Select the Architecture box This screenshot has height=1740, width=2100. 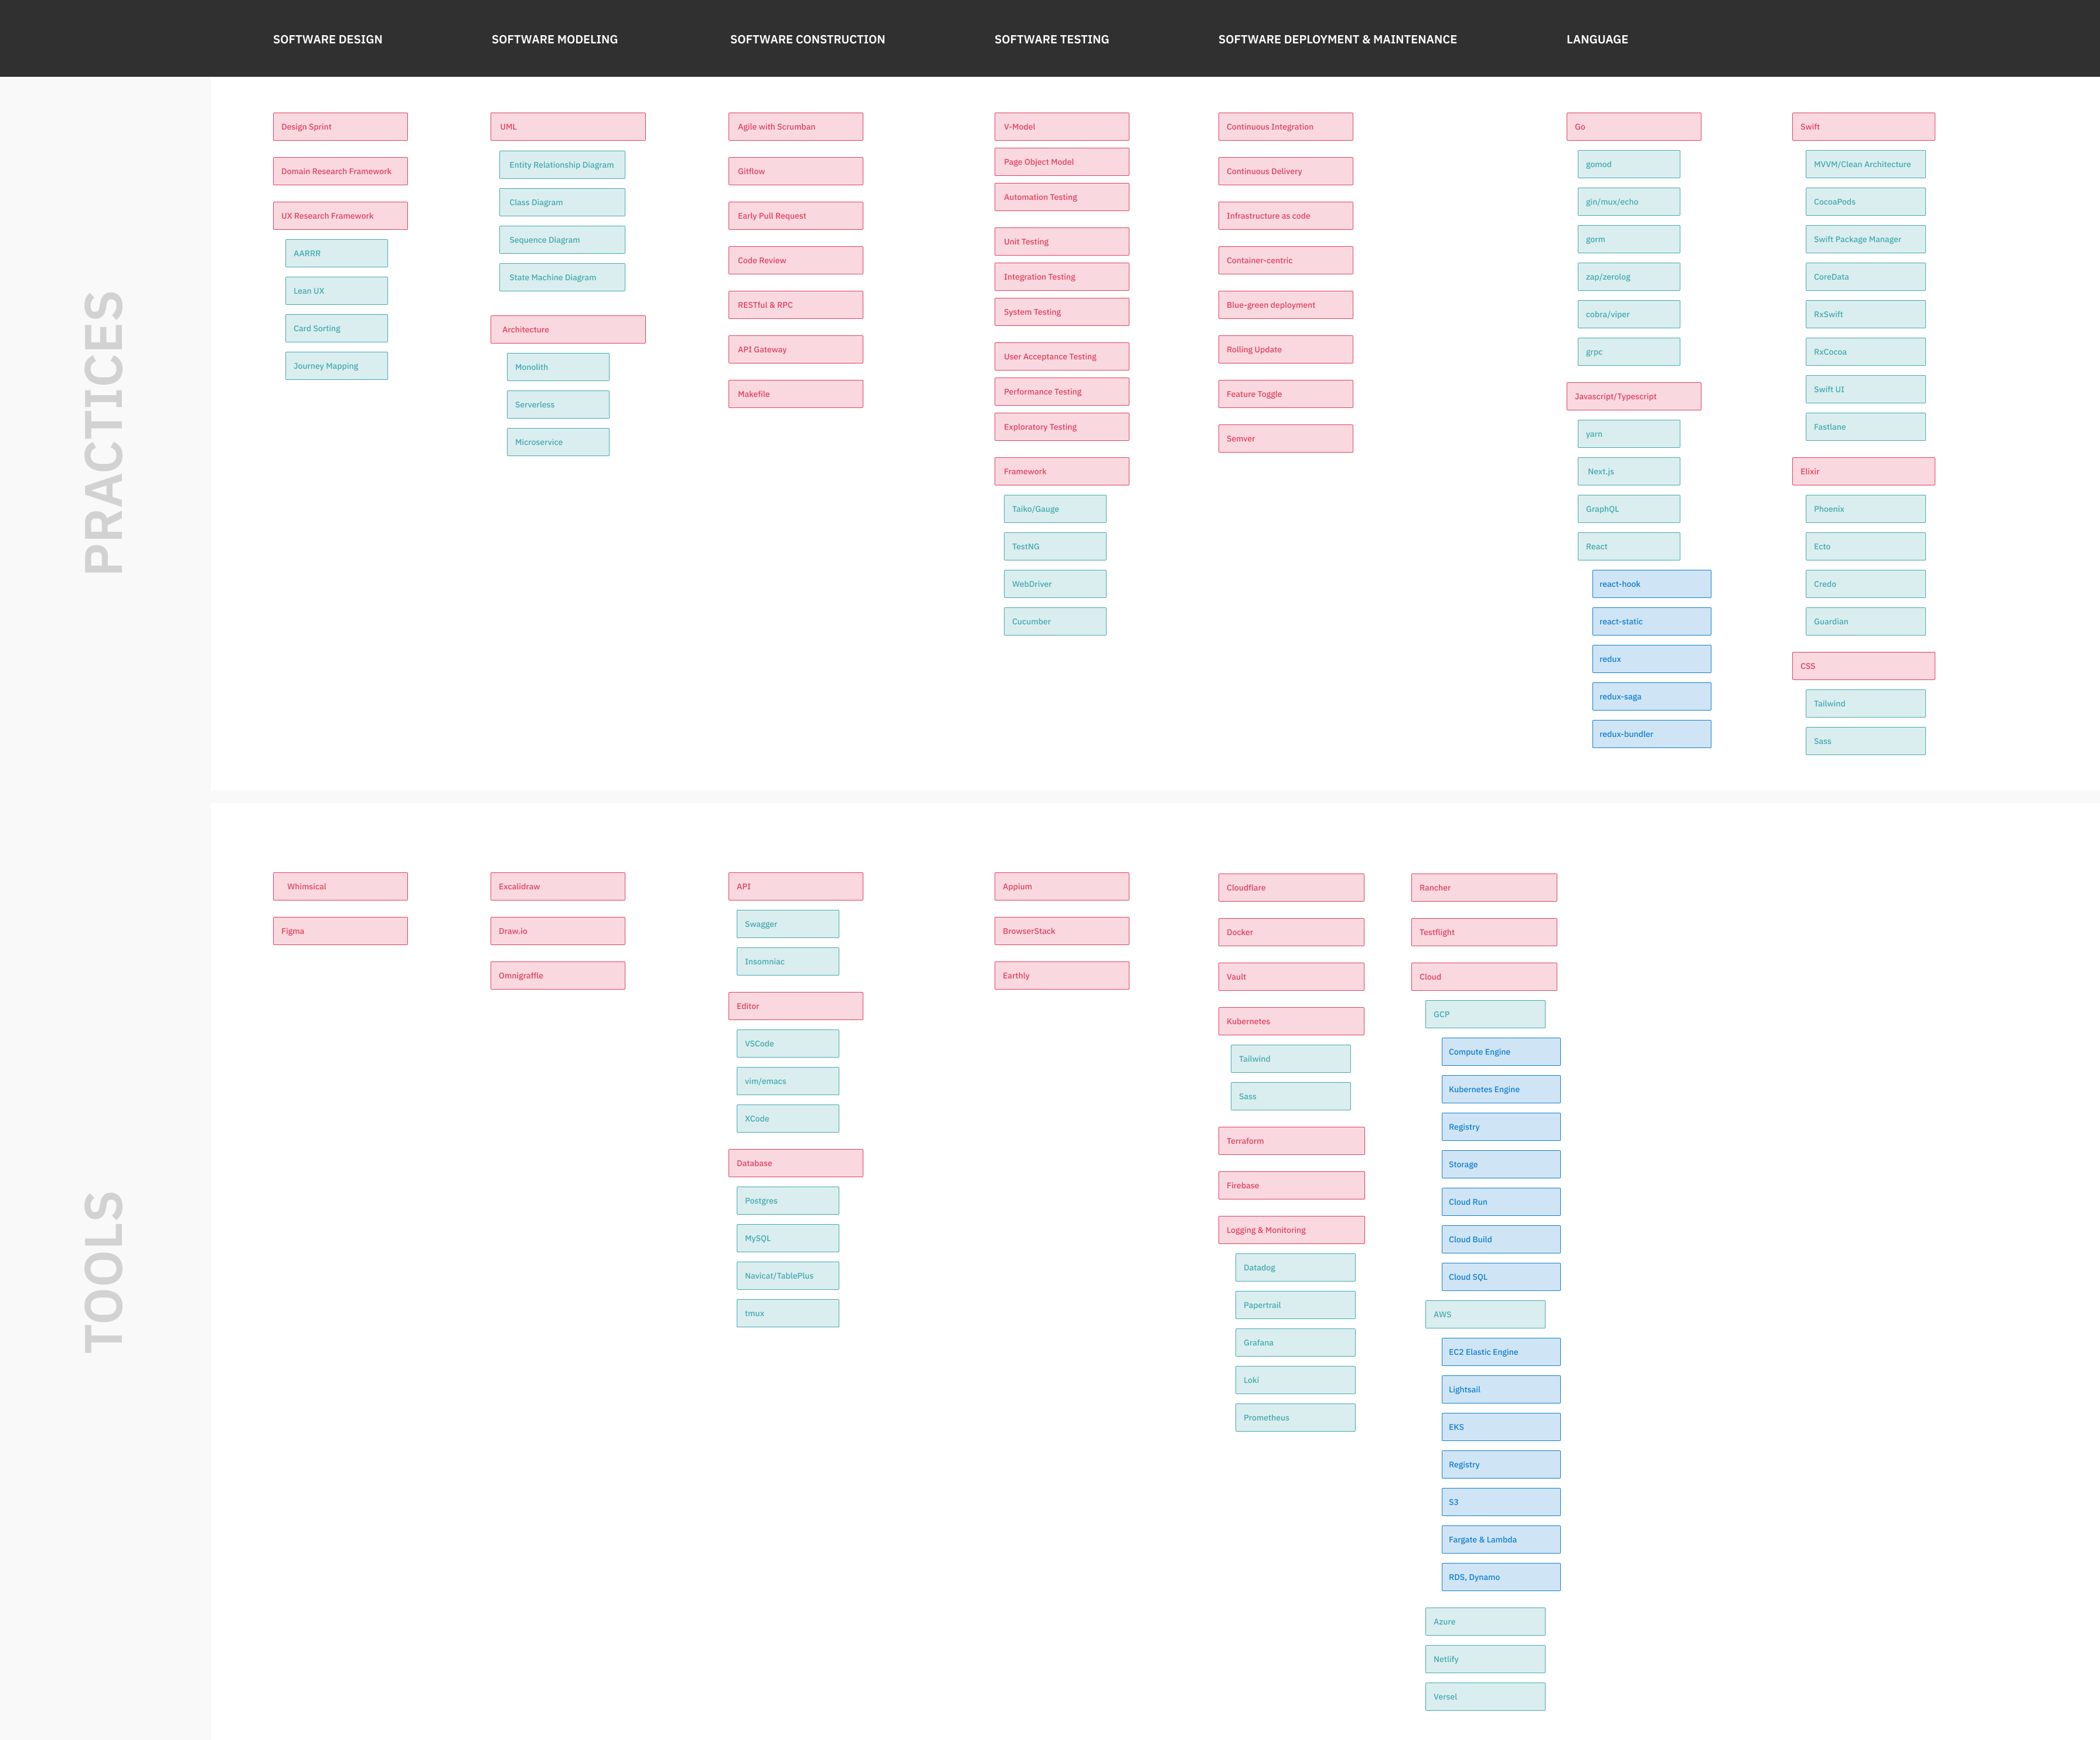(x=568, y=330)
